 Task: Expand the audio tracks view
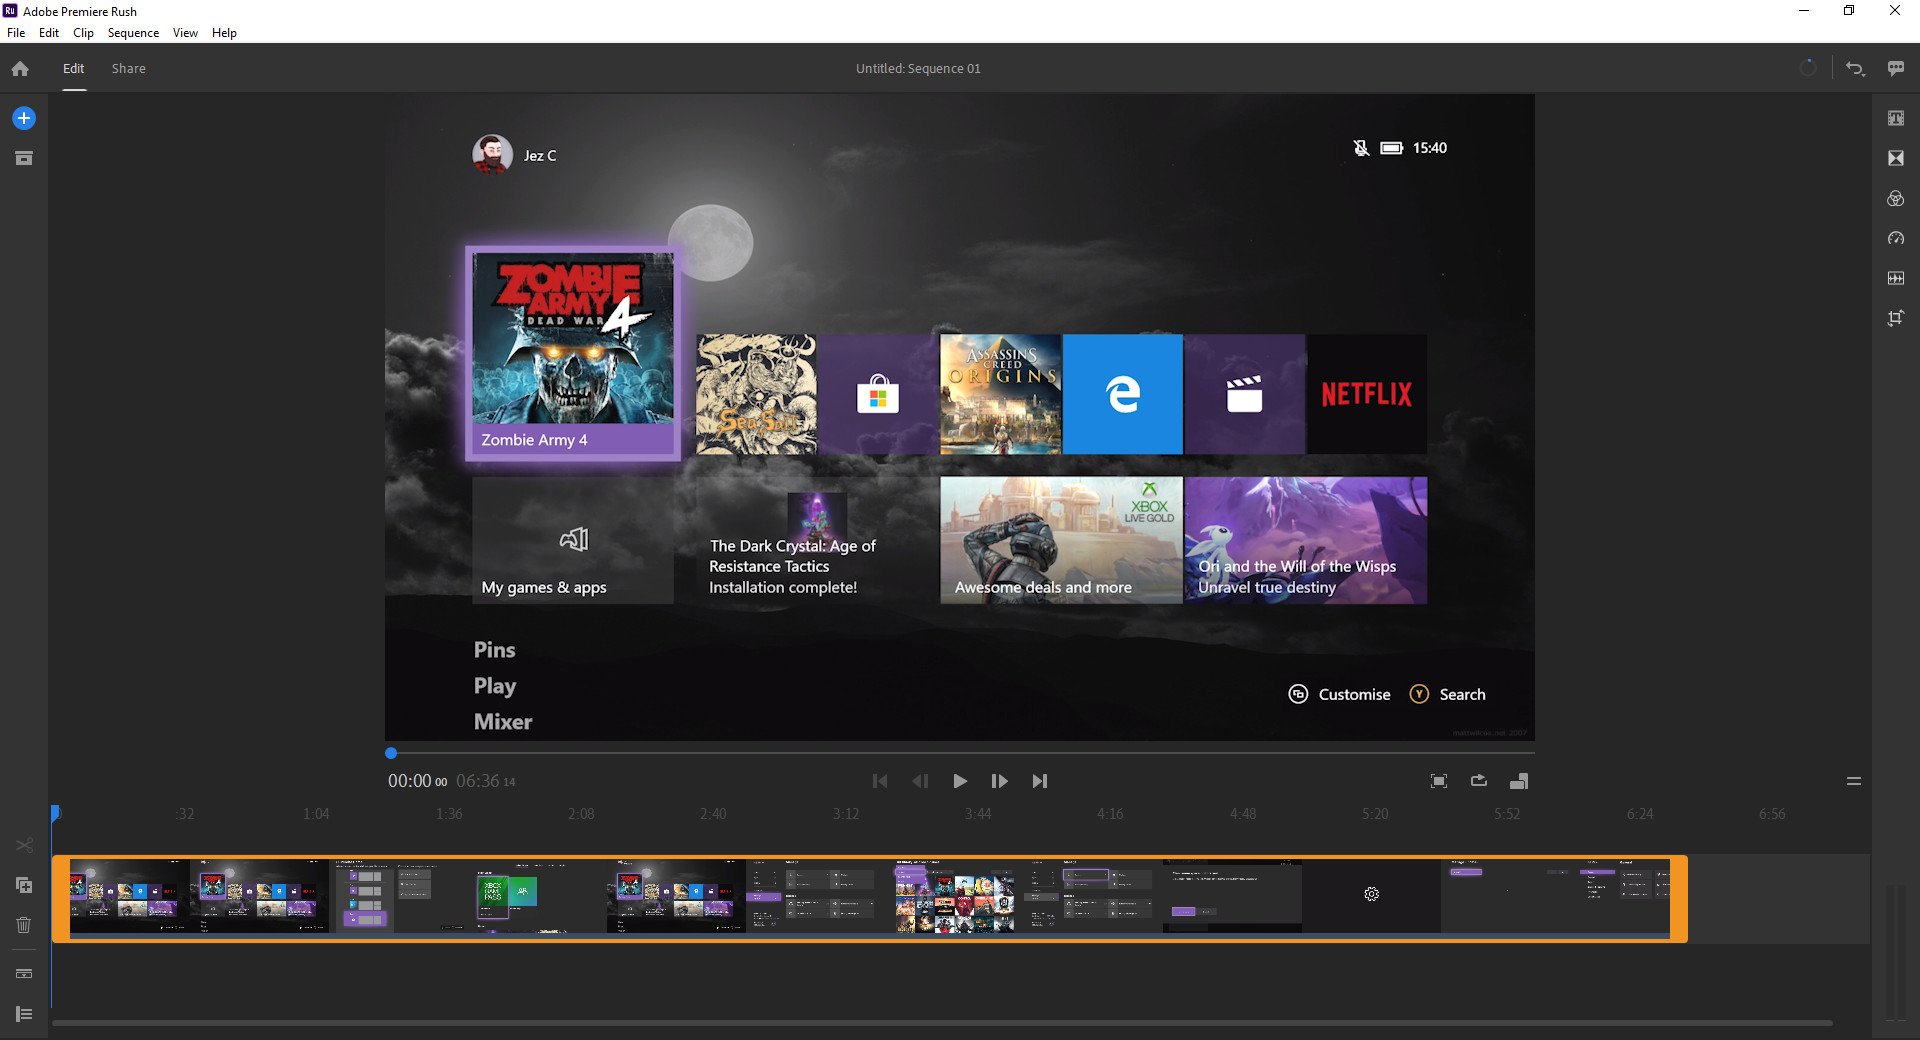coord(24,1014)
